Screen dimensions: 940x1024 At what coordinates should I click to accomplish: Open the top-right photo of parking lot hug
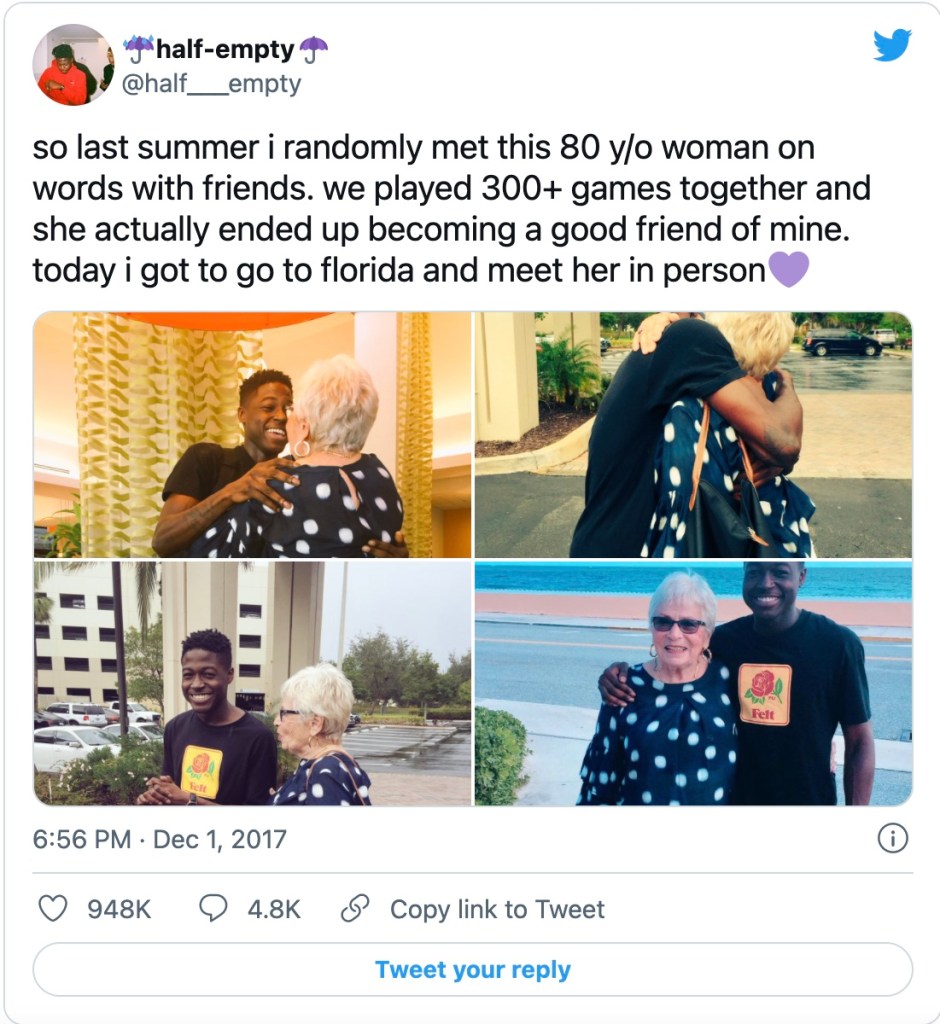[x=693, y=434]
